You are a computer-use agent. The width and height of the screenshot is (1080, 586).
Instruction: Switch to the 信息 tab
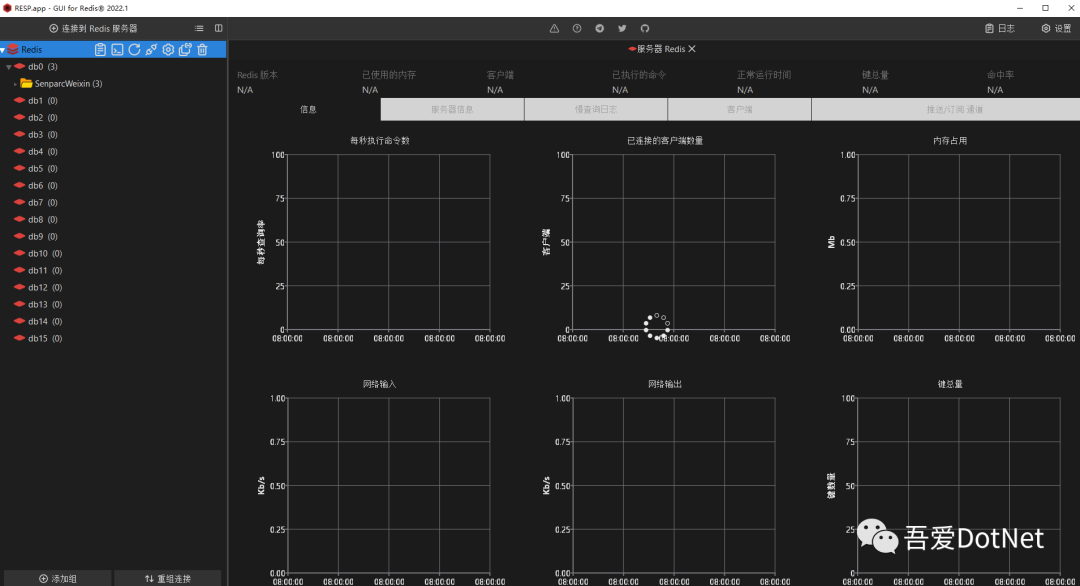point(308,109)
